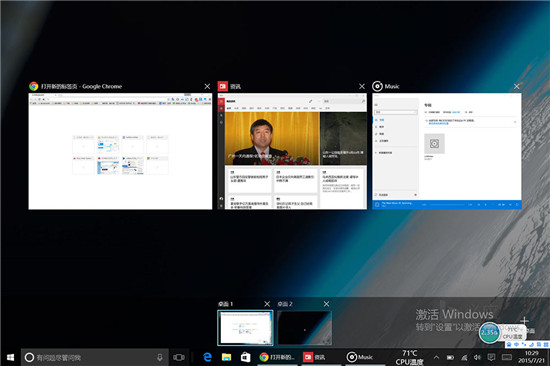
Task: Check the battery tray icon
Action: [x=450, y=358]
